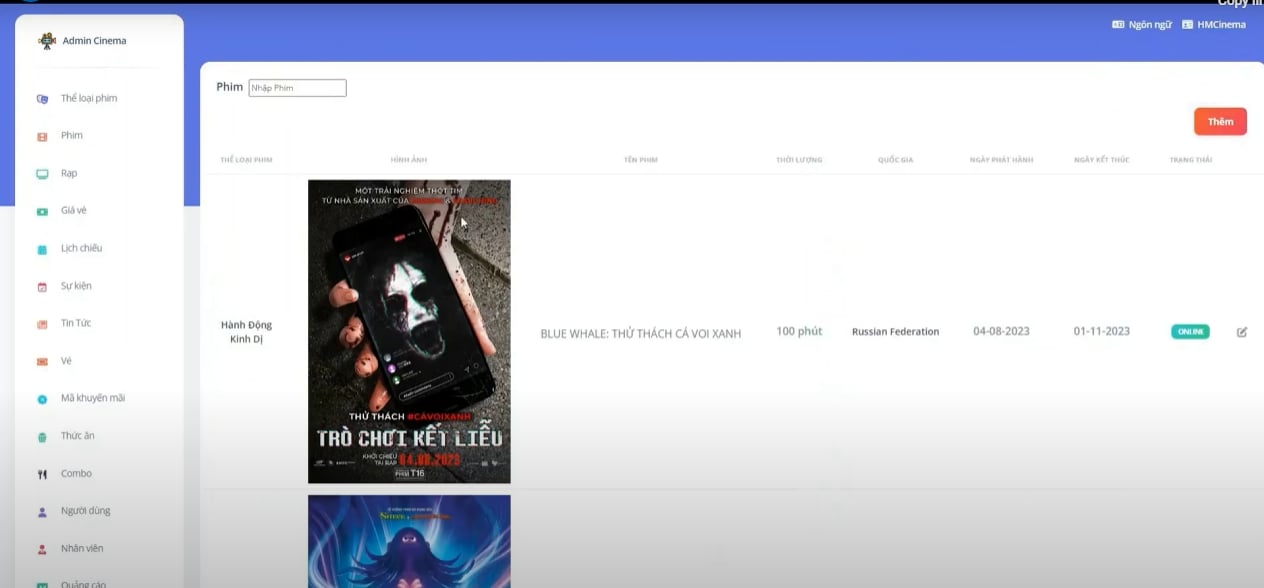Click the Lịch chiếu icon
Viewport: 1264px width, 588px height.
[x=42, y=249]
